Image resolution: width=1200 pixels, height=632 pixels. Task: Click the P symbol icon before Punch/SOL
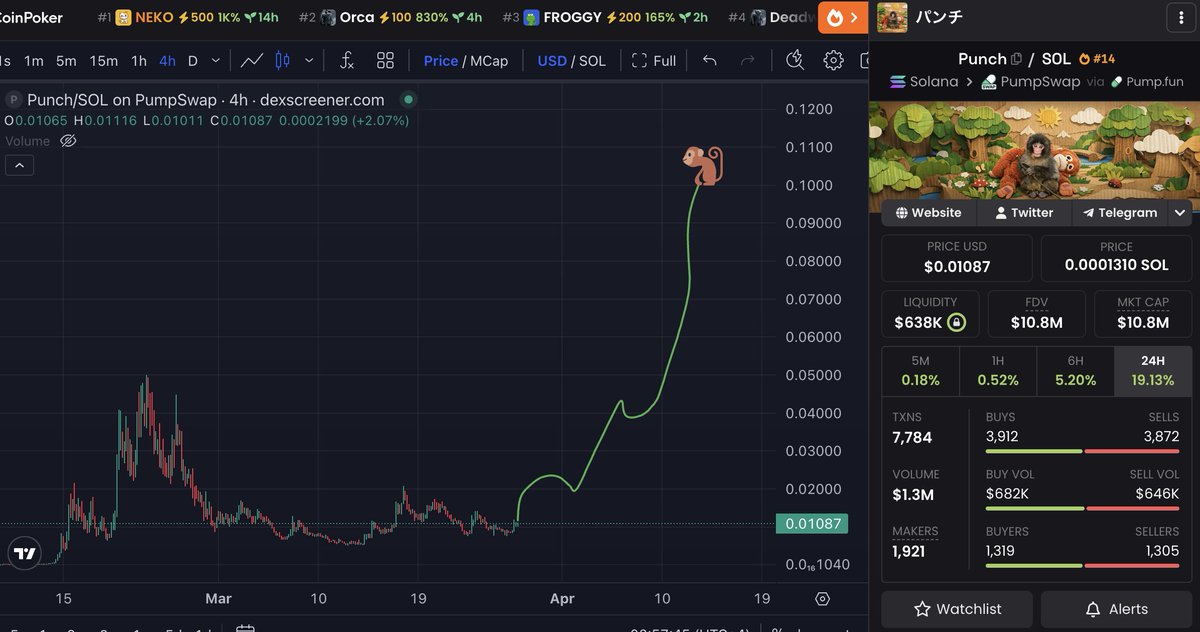(x=14, y=100)
